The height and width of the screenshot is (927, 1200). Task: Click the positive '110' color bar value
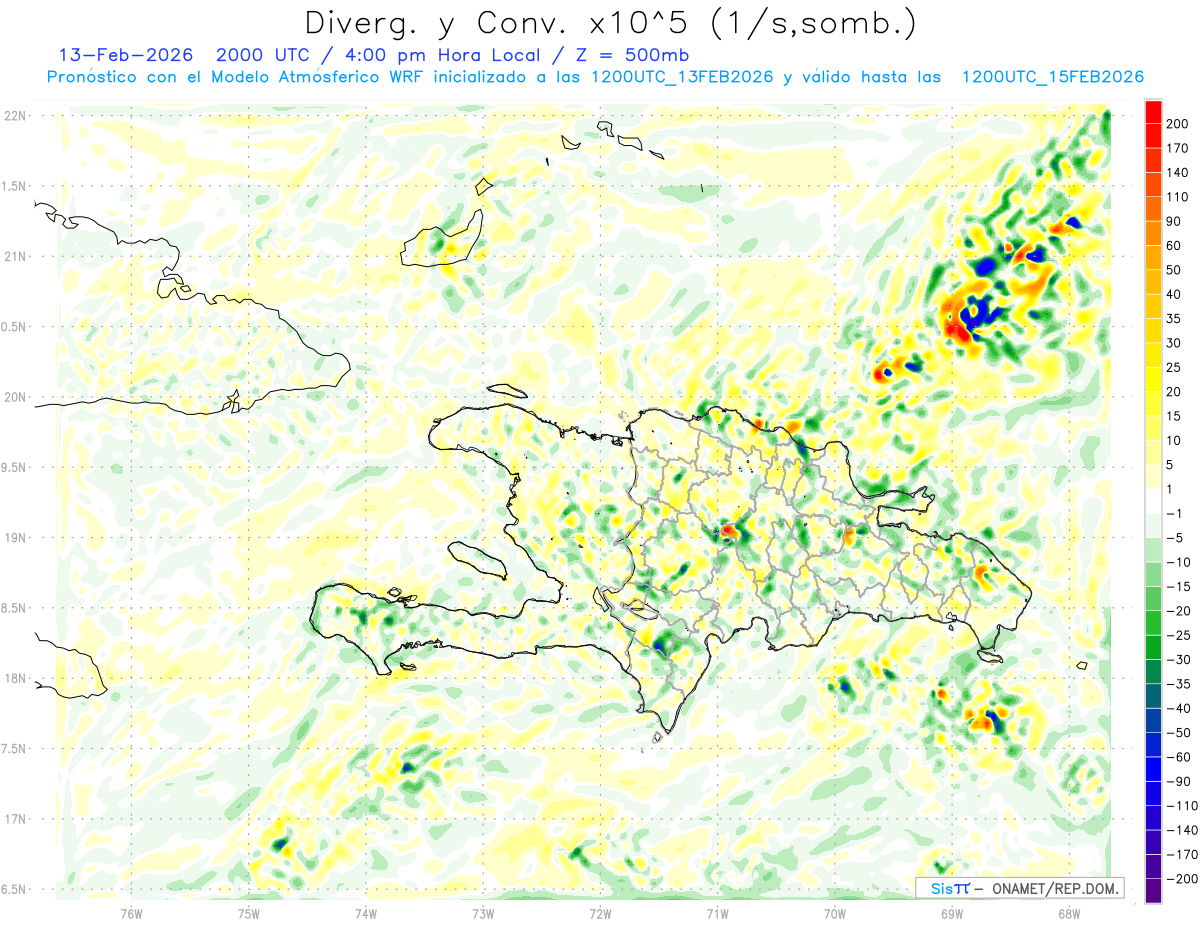(1178, 197)
